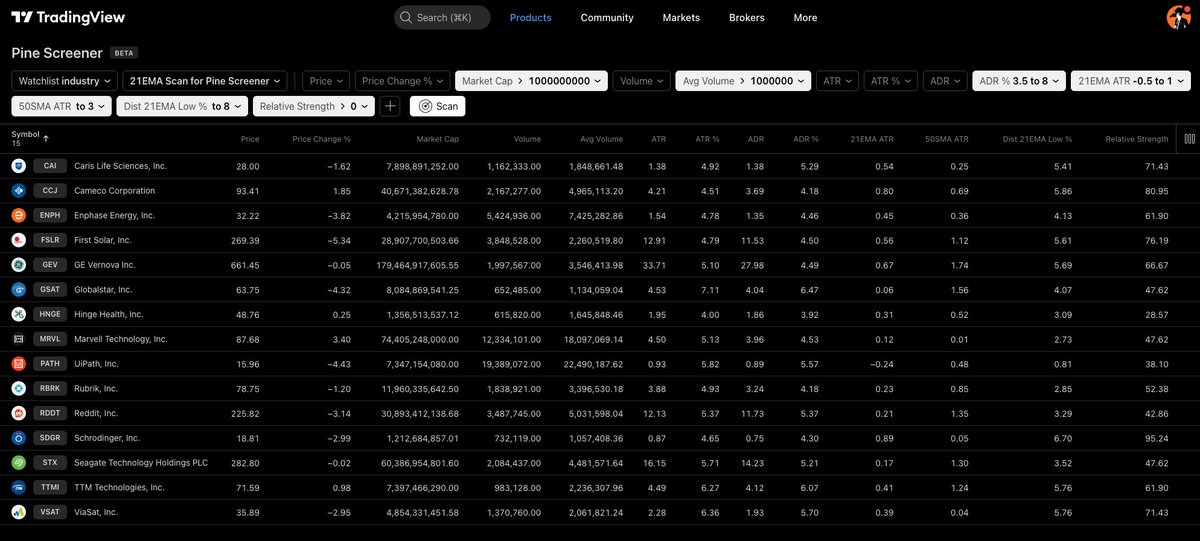The width and height of the screenshot is (1200, 541).
Task: Click the First Solar logo icon
Action: 18,240
